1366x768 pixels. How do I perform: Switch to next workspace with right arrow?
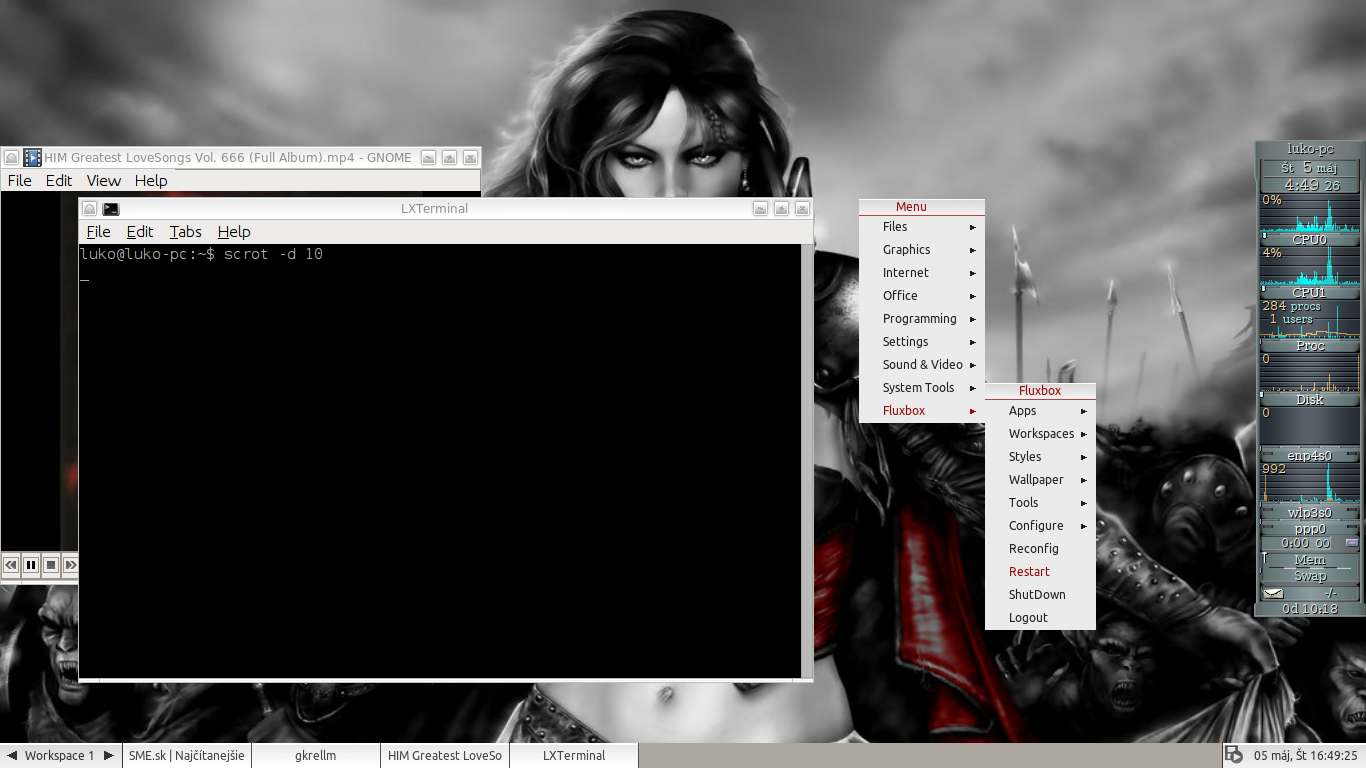[109, 756]
